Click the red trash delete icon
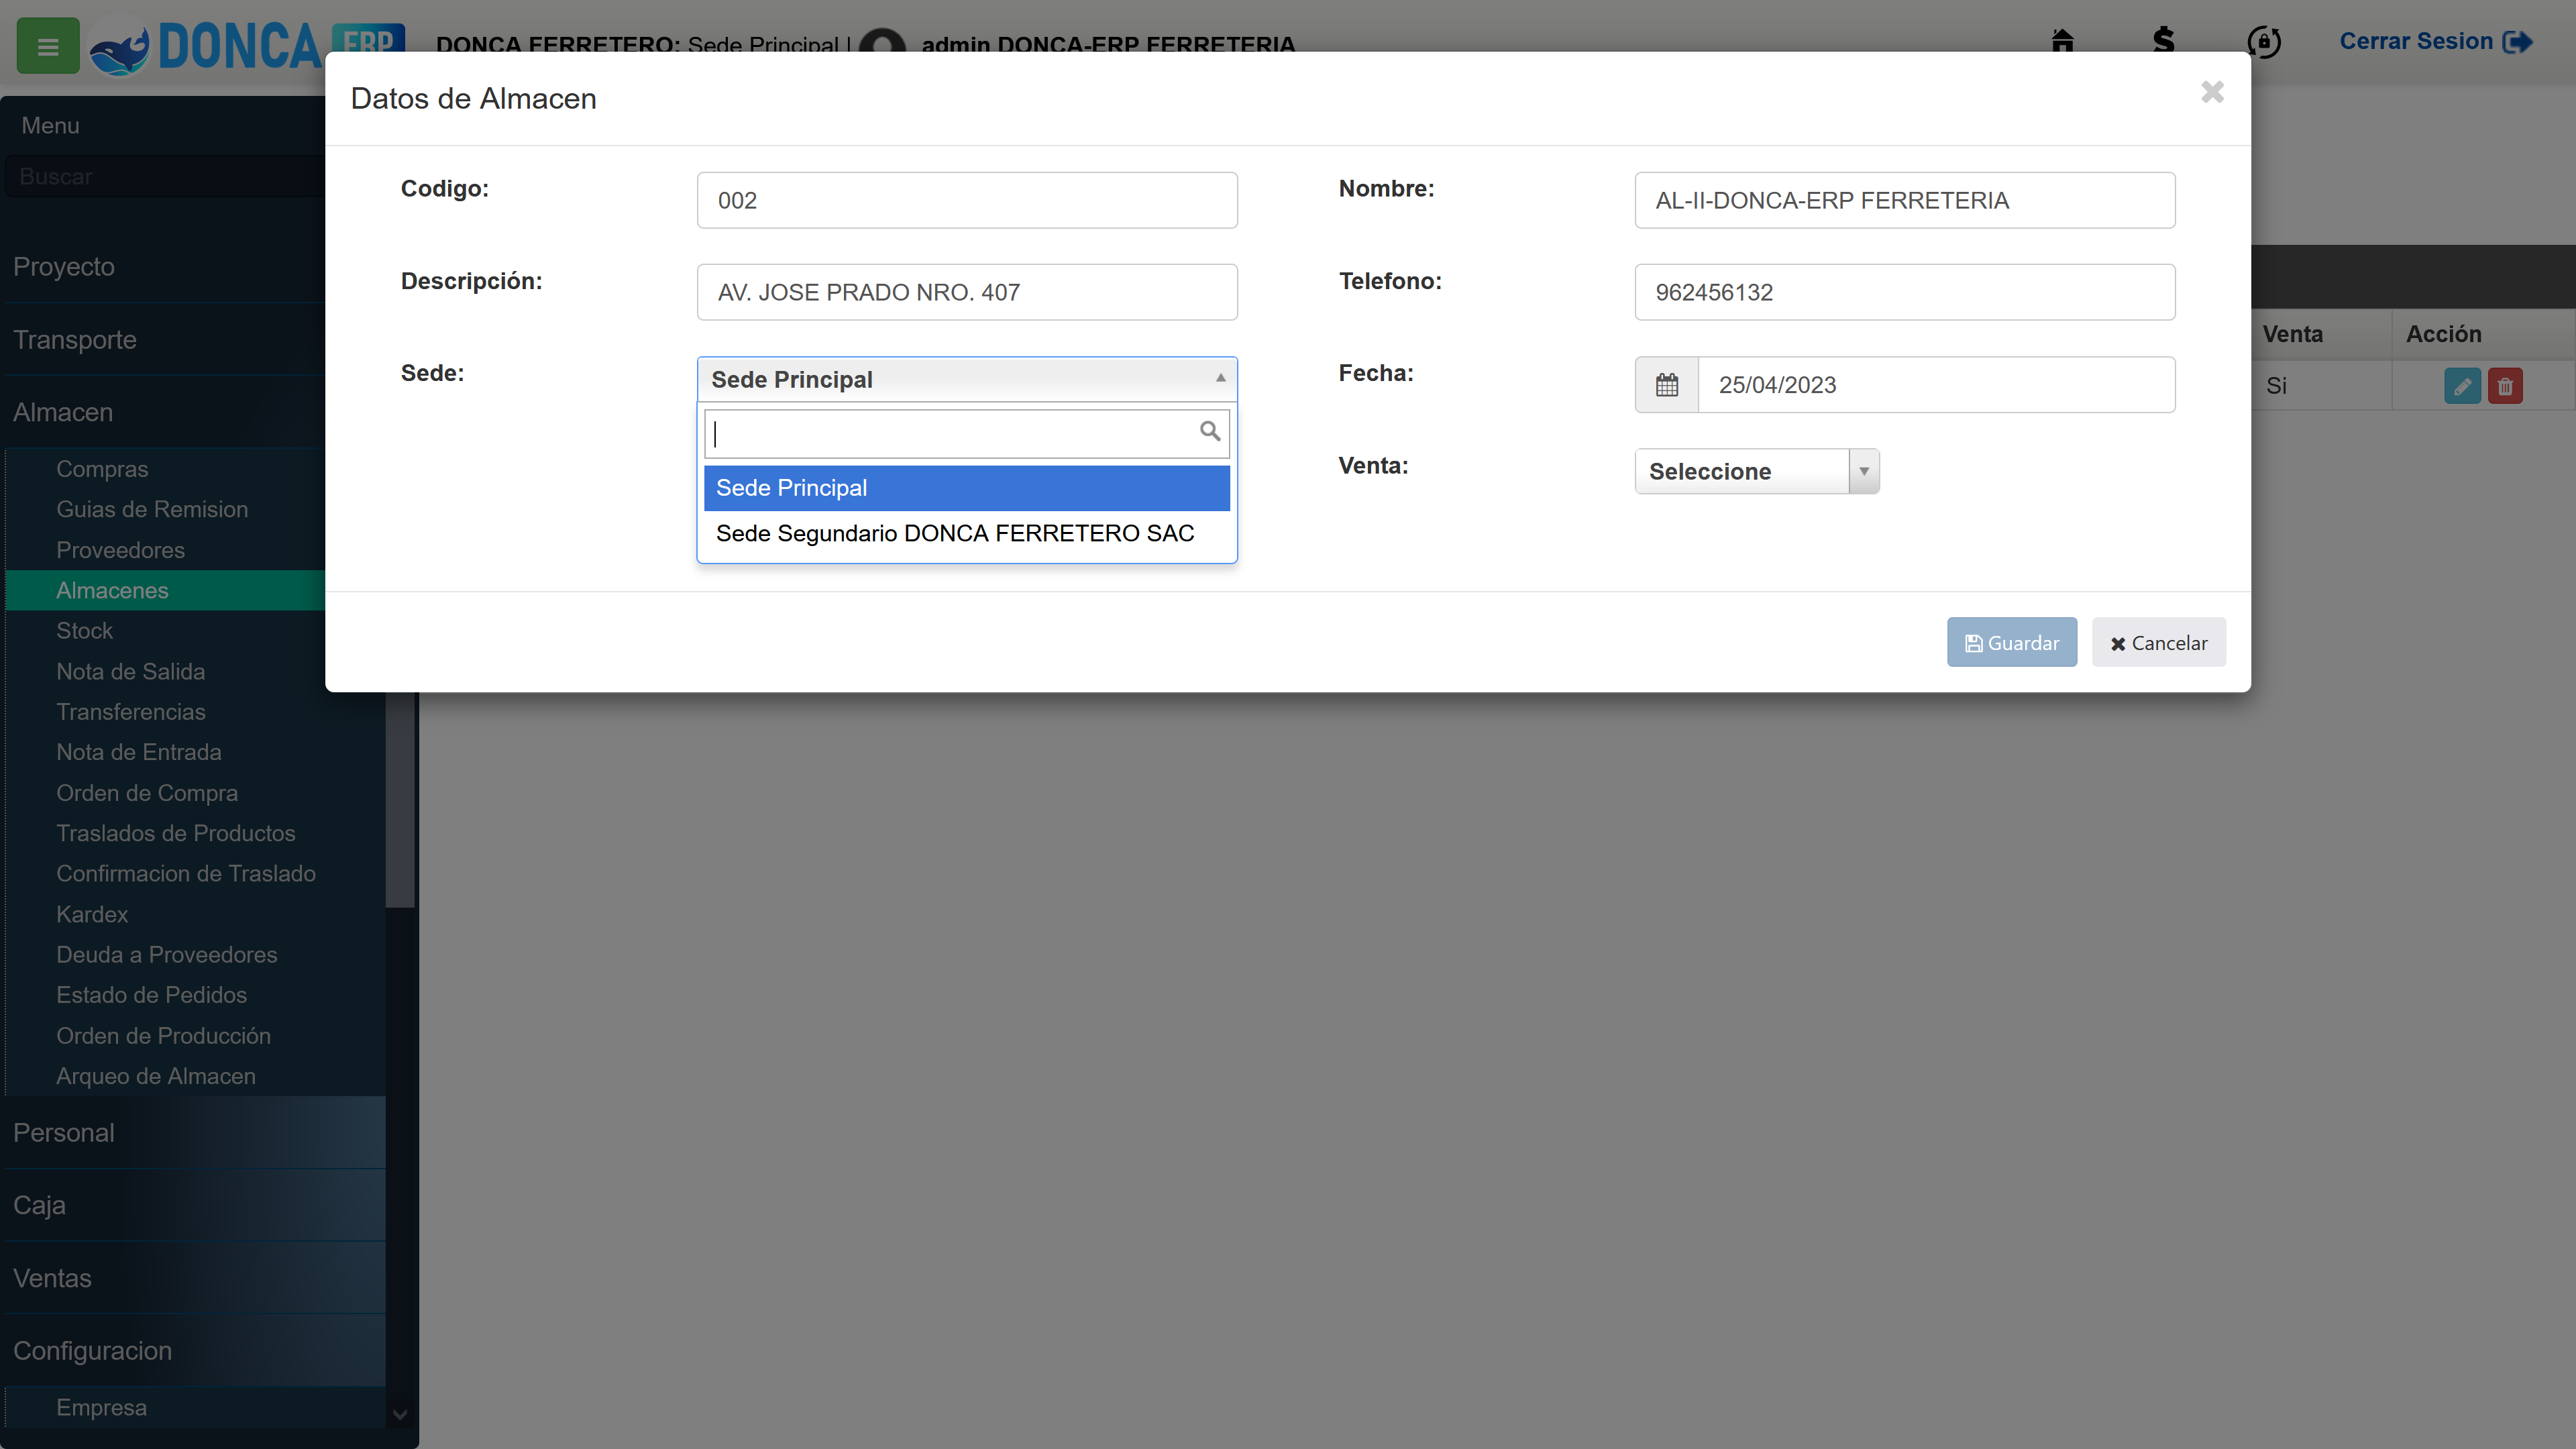 (2505, 386)
